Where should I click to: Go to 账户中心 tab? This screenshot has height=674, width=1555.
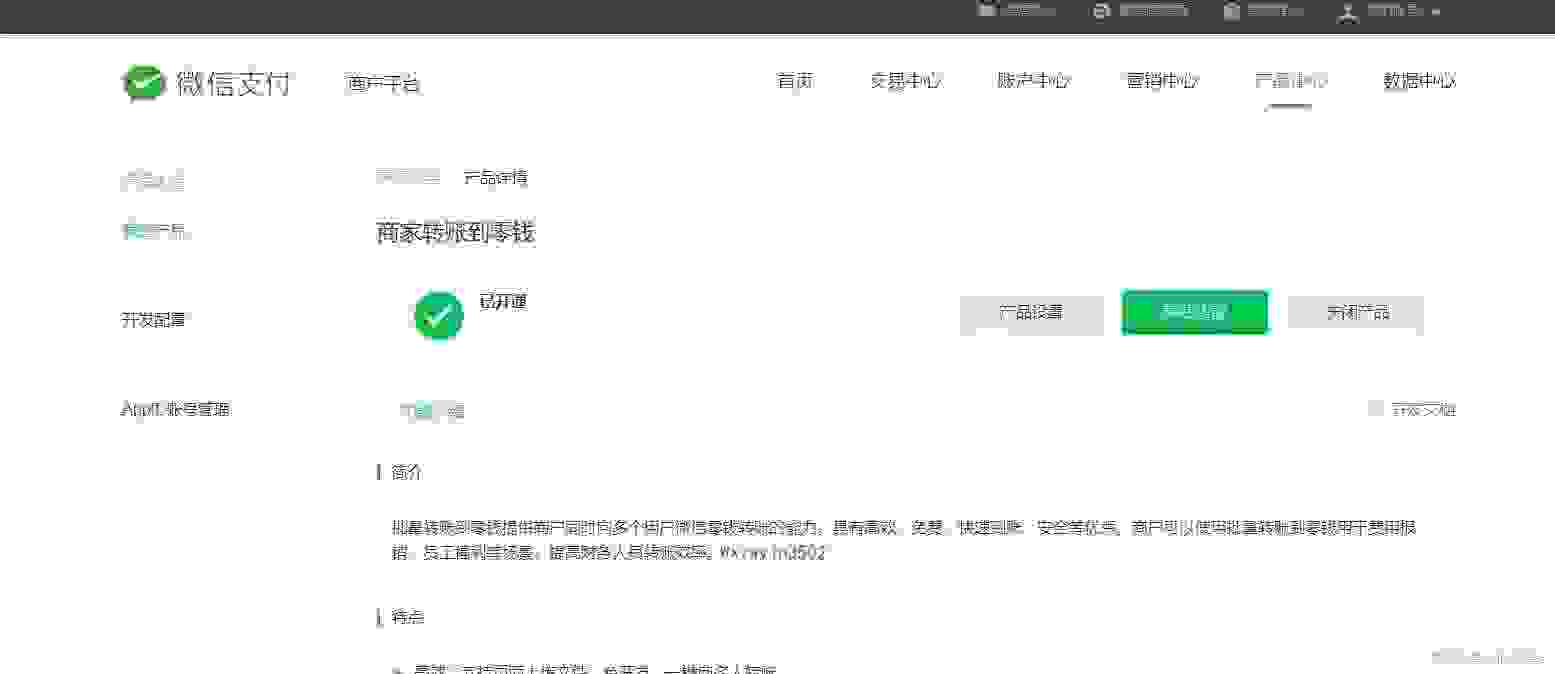click(x=1033, y=82)
